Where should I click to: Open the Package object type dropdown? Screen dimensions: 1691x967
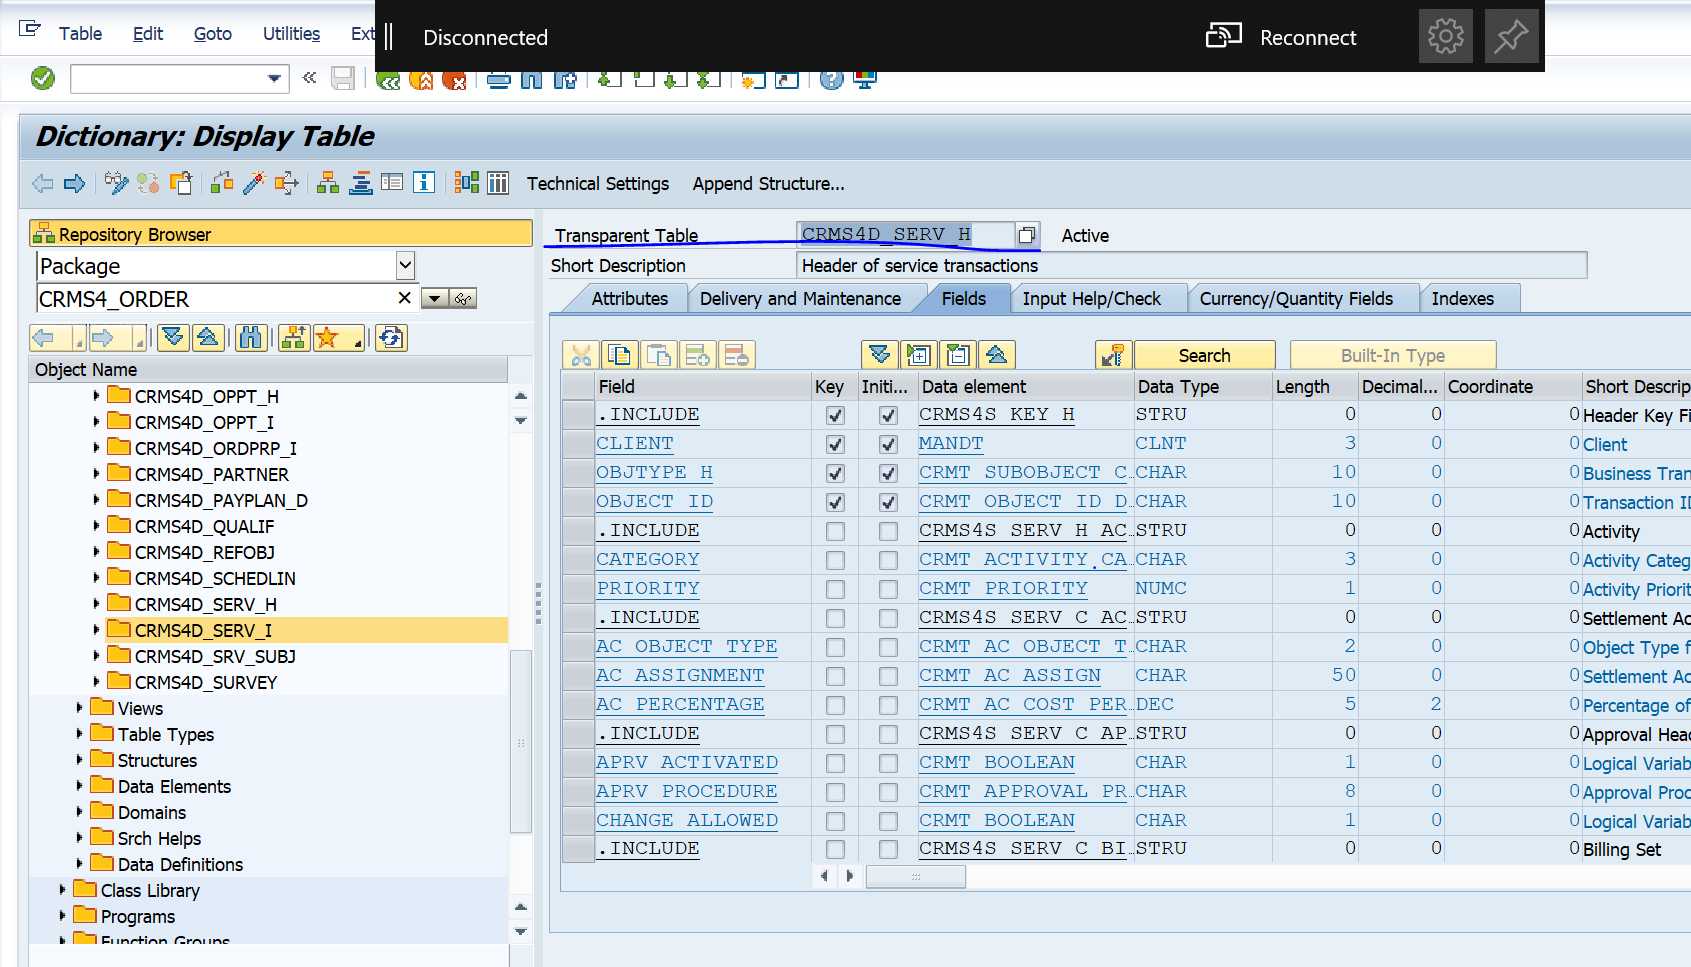(x=405, y=266)
